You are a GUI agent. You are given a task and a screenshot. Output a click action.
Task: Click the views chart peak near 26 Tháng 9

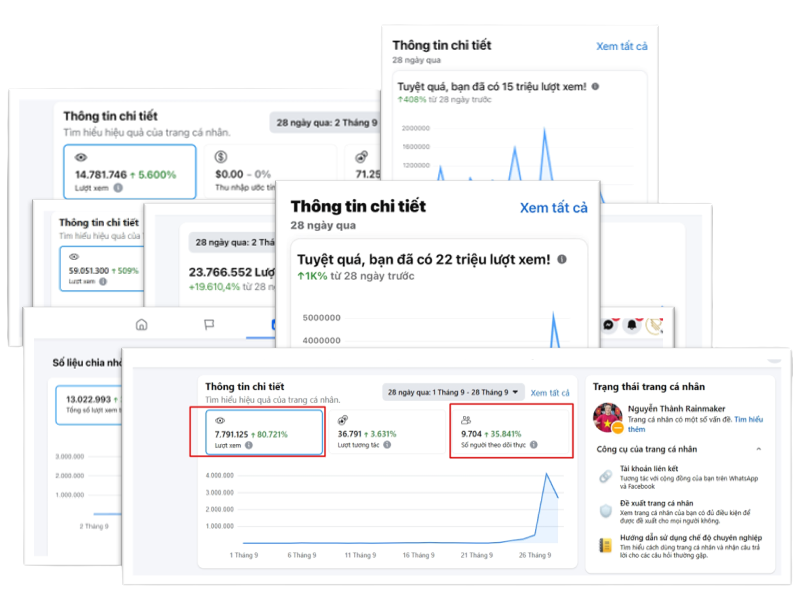coord(546,474)
